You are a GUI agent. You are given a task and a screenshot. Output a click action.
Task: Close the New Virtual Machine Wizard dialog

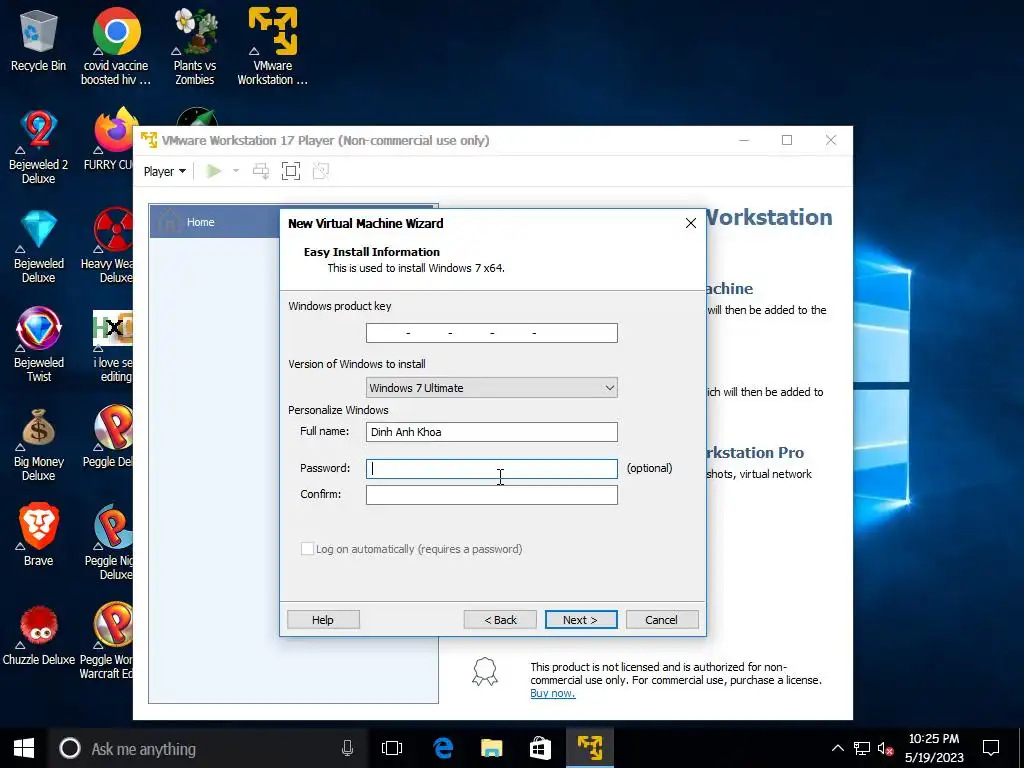(x=690, y=223)
